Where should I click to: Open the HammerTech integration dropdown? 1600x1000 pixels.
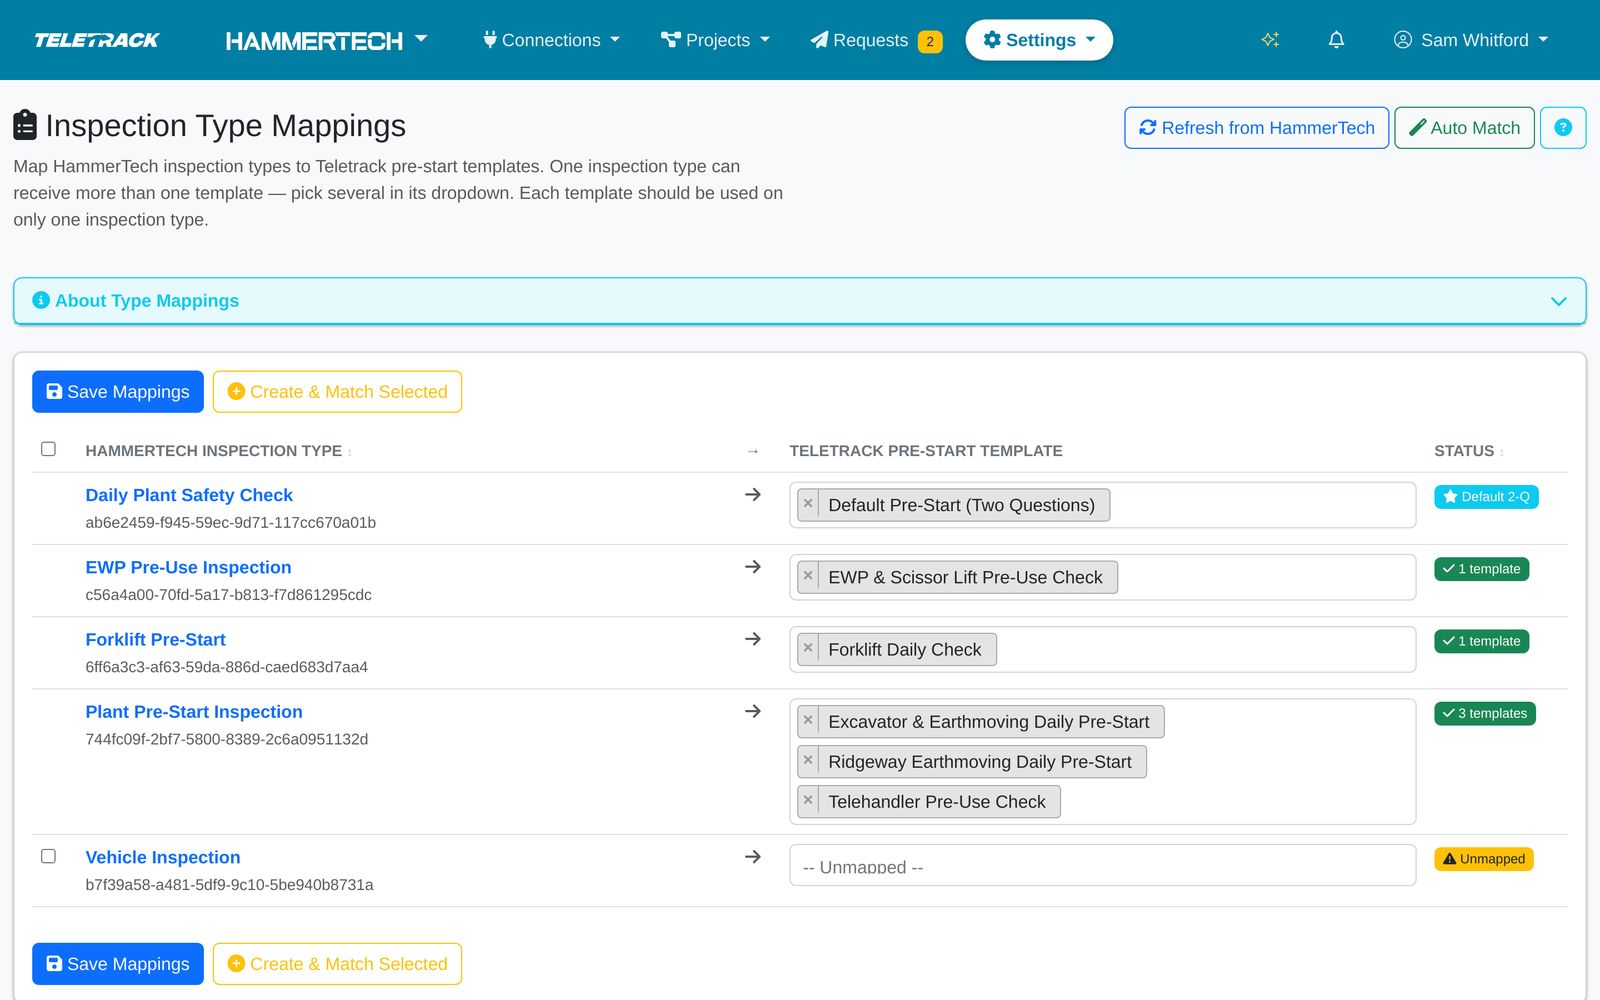click(x=326, y=40)
